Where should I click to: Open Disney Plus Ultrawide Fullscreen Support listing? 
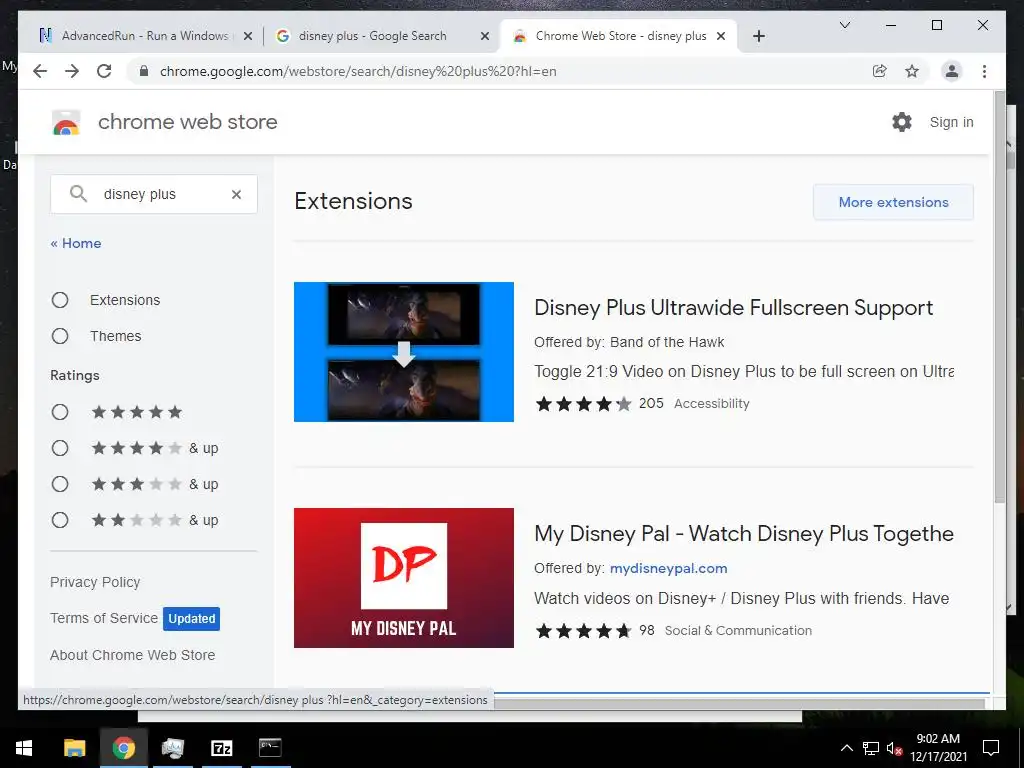coord(733,308)
